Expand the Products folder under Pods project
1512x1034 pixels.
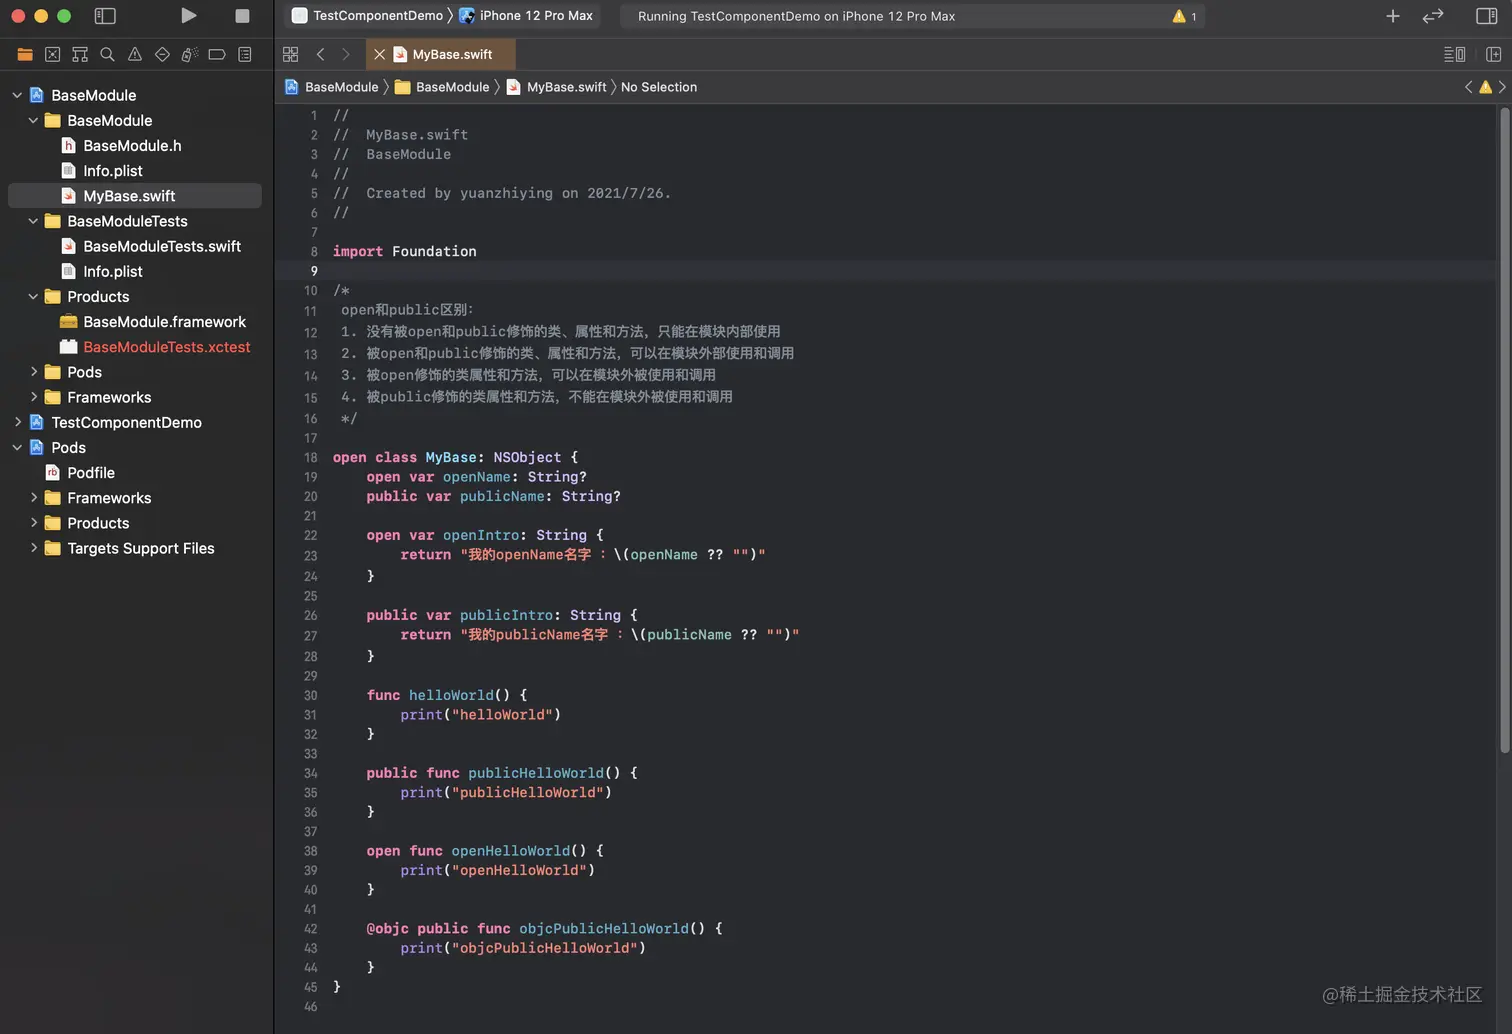tap(33, 523)
